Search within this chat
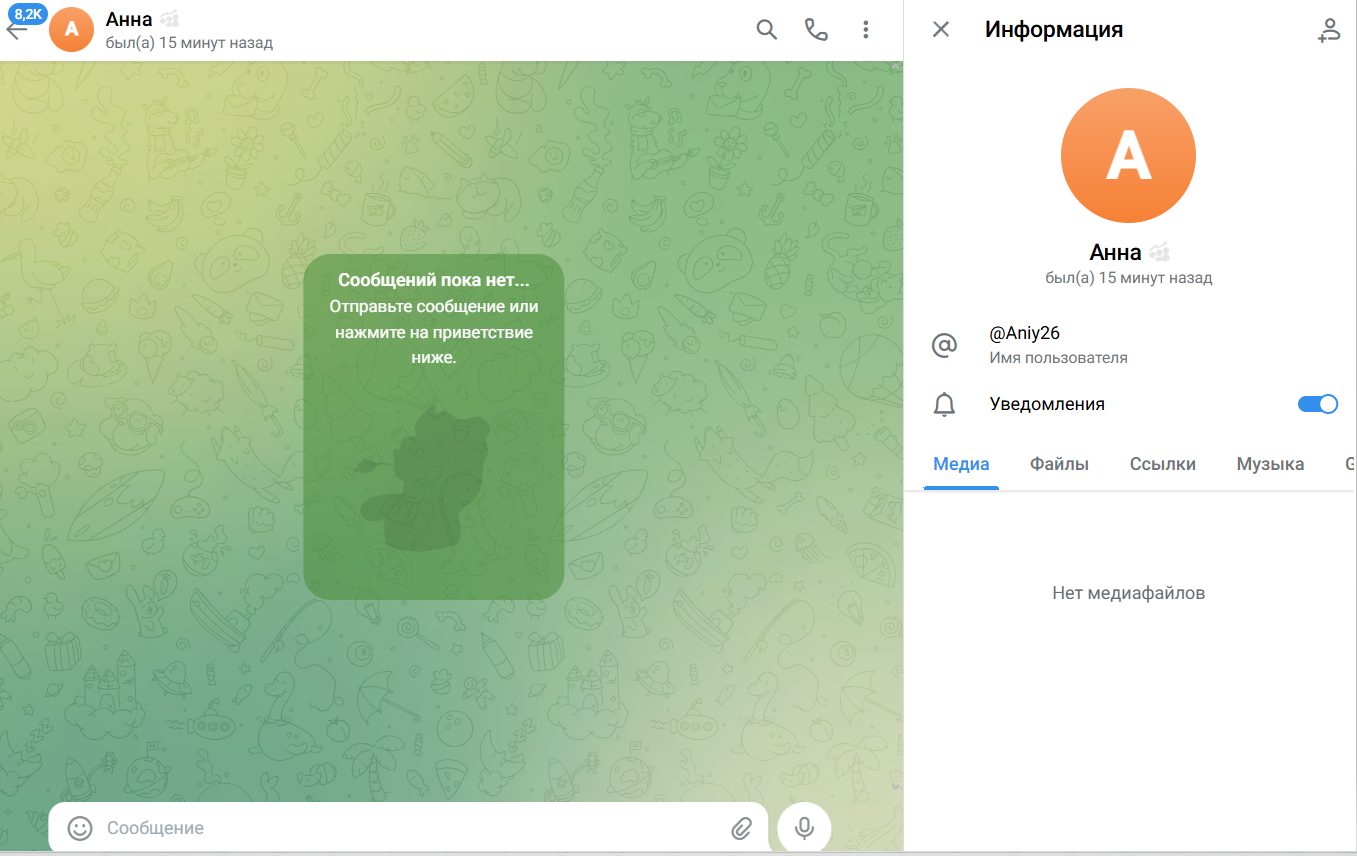The height and width of the screenshot is (856, 1357). click(767, 30)
